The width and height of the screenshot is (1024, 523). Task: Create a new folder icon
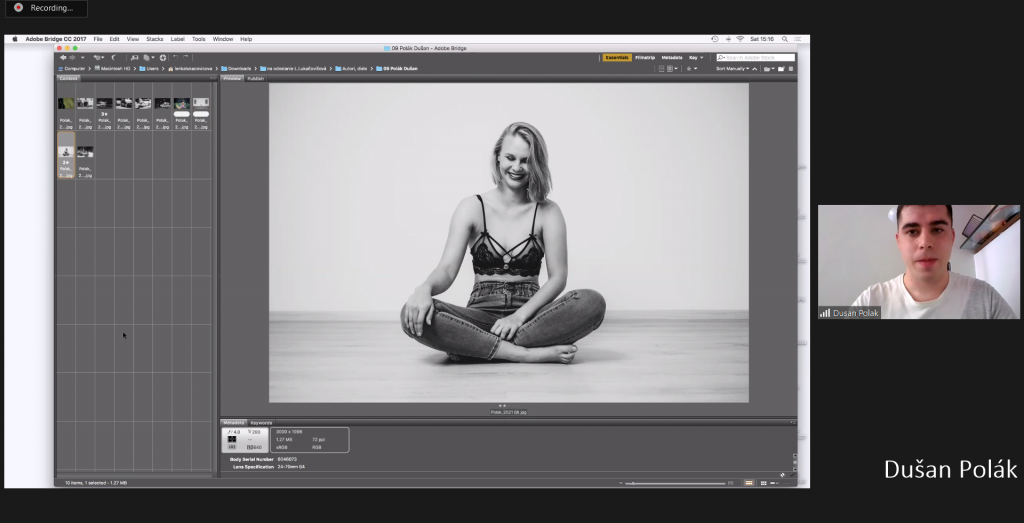pyautogui.click(x=781, y=69)
